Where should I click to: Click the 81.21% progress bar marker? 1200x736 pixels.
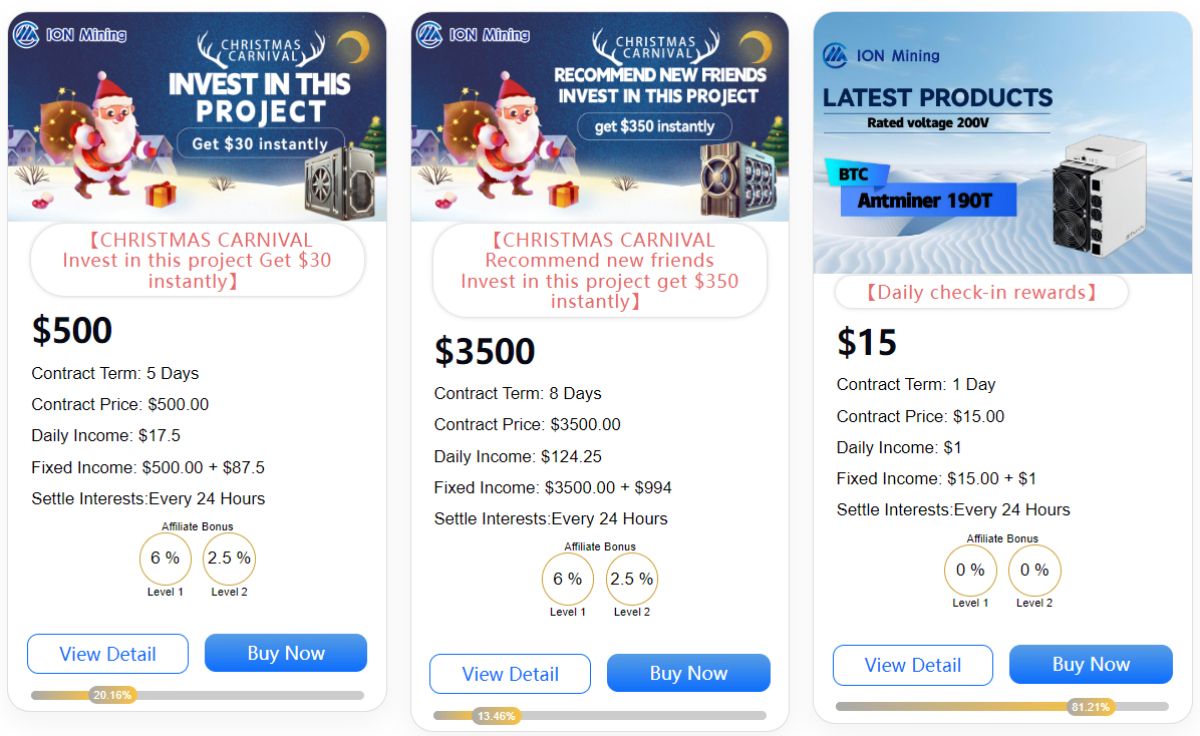point(1090,707)
